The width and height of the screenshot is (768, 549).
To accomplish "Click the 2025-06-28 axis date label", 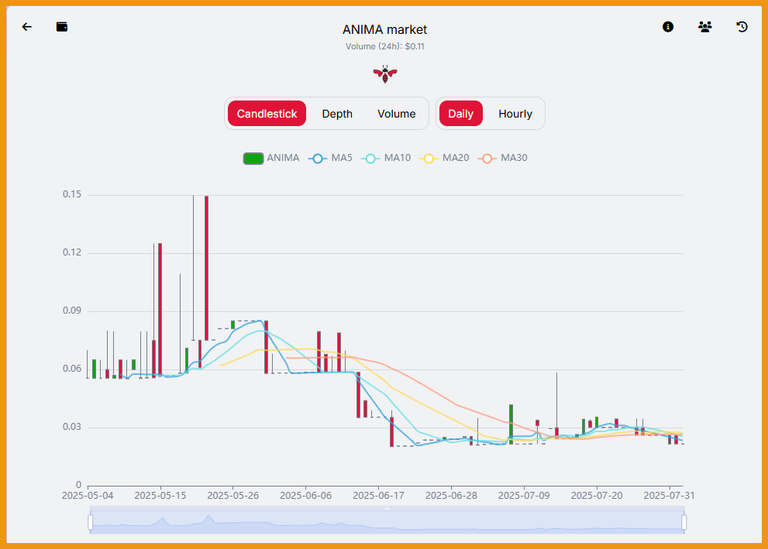I will [451, 496].
